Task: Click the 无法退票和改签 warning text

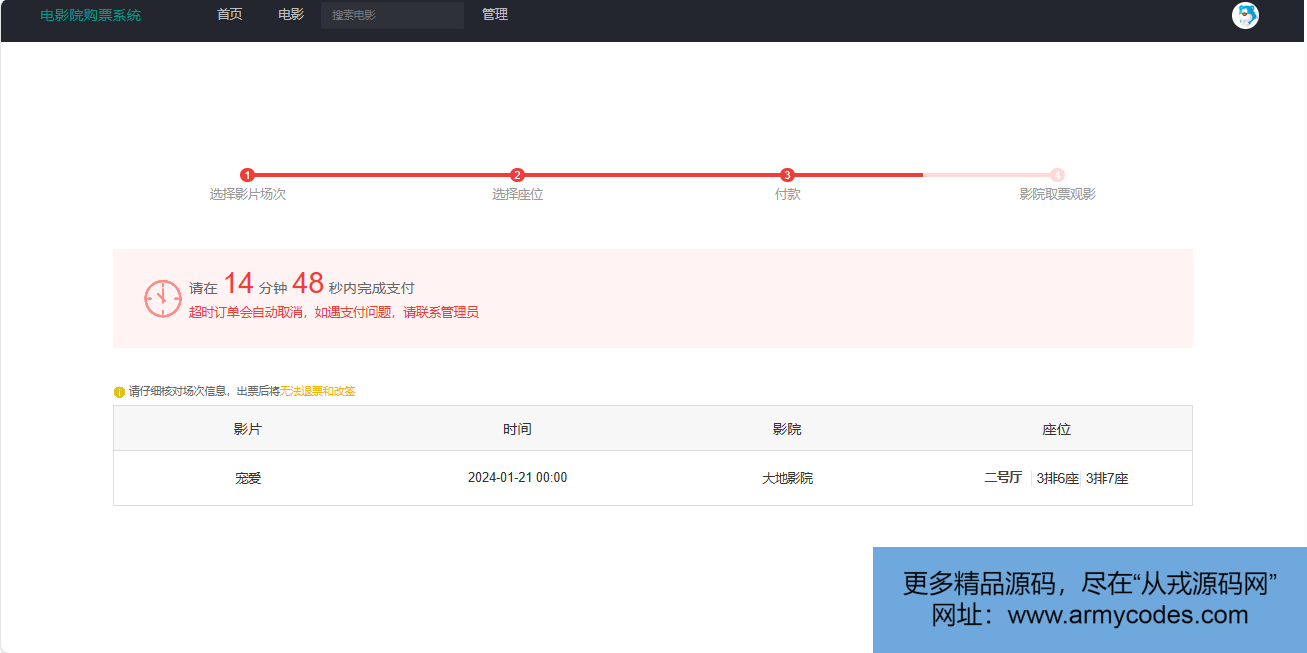Action: pyautogui.click(x=317, y=392)
